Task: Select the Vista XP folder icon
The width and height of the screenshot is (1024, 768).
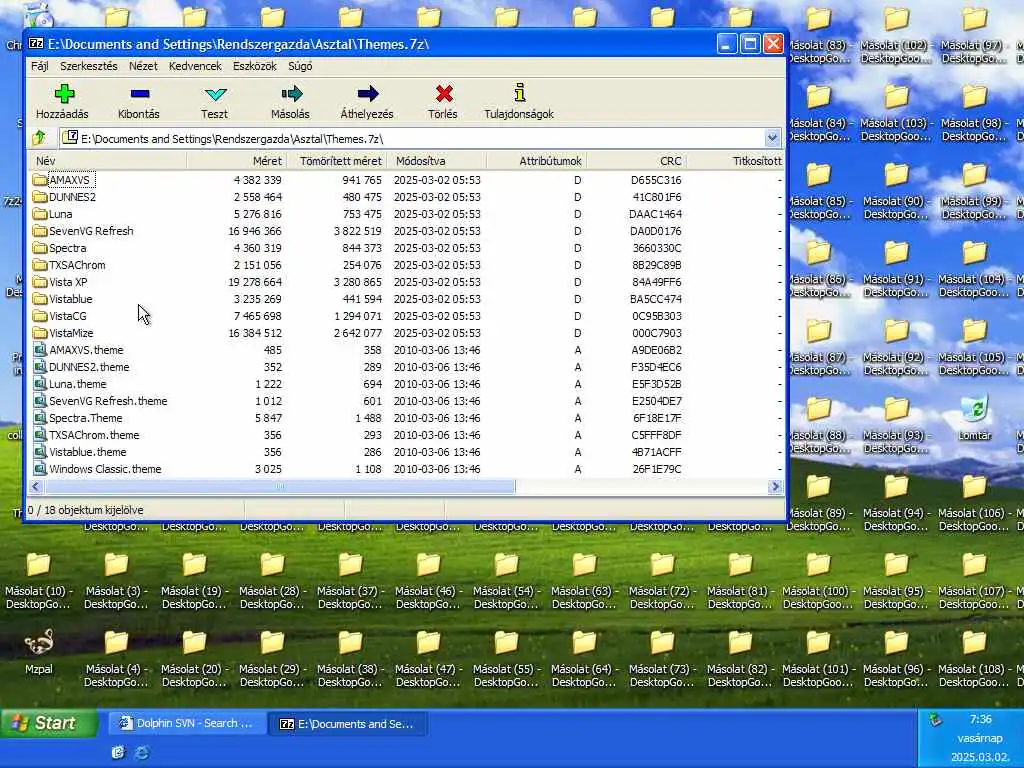Action: coord(40,281)
